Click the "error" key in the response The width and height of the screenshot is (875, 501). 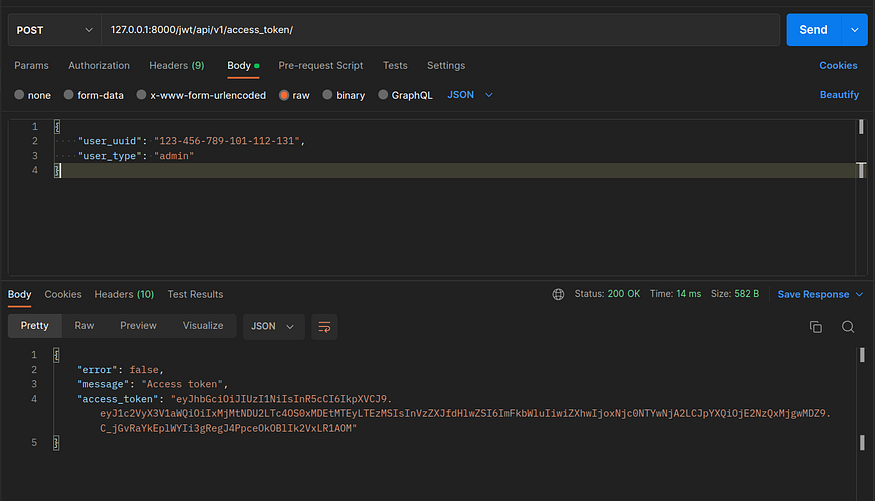point(97,370)
